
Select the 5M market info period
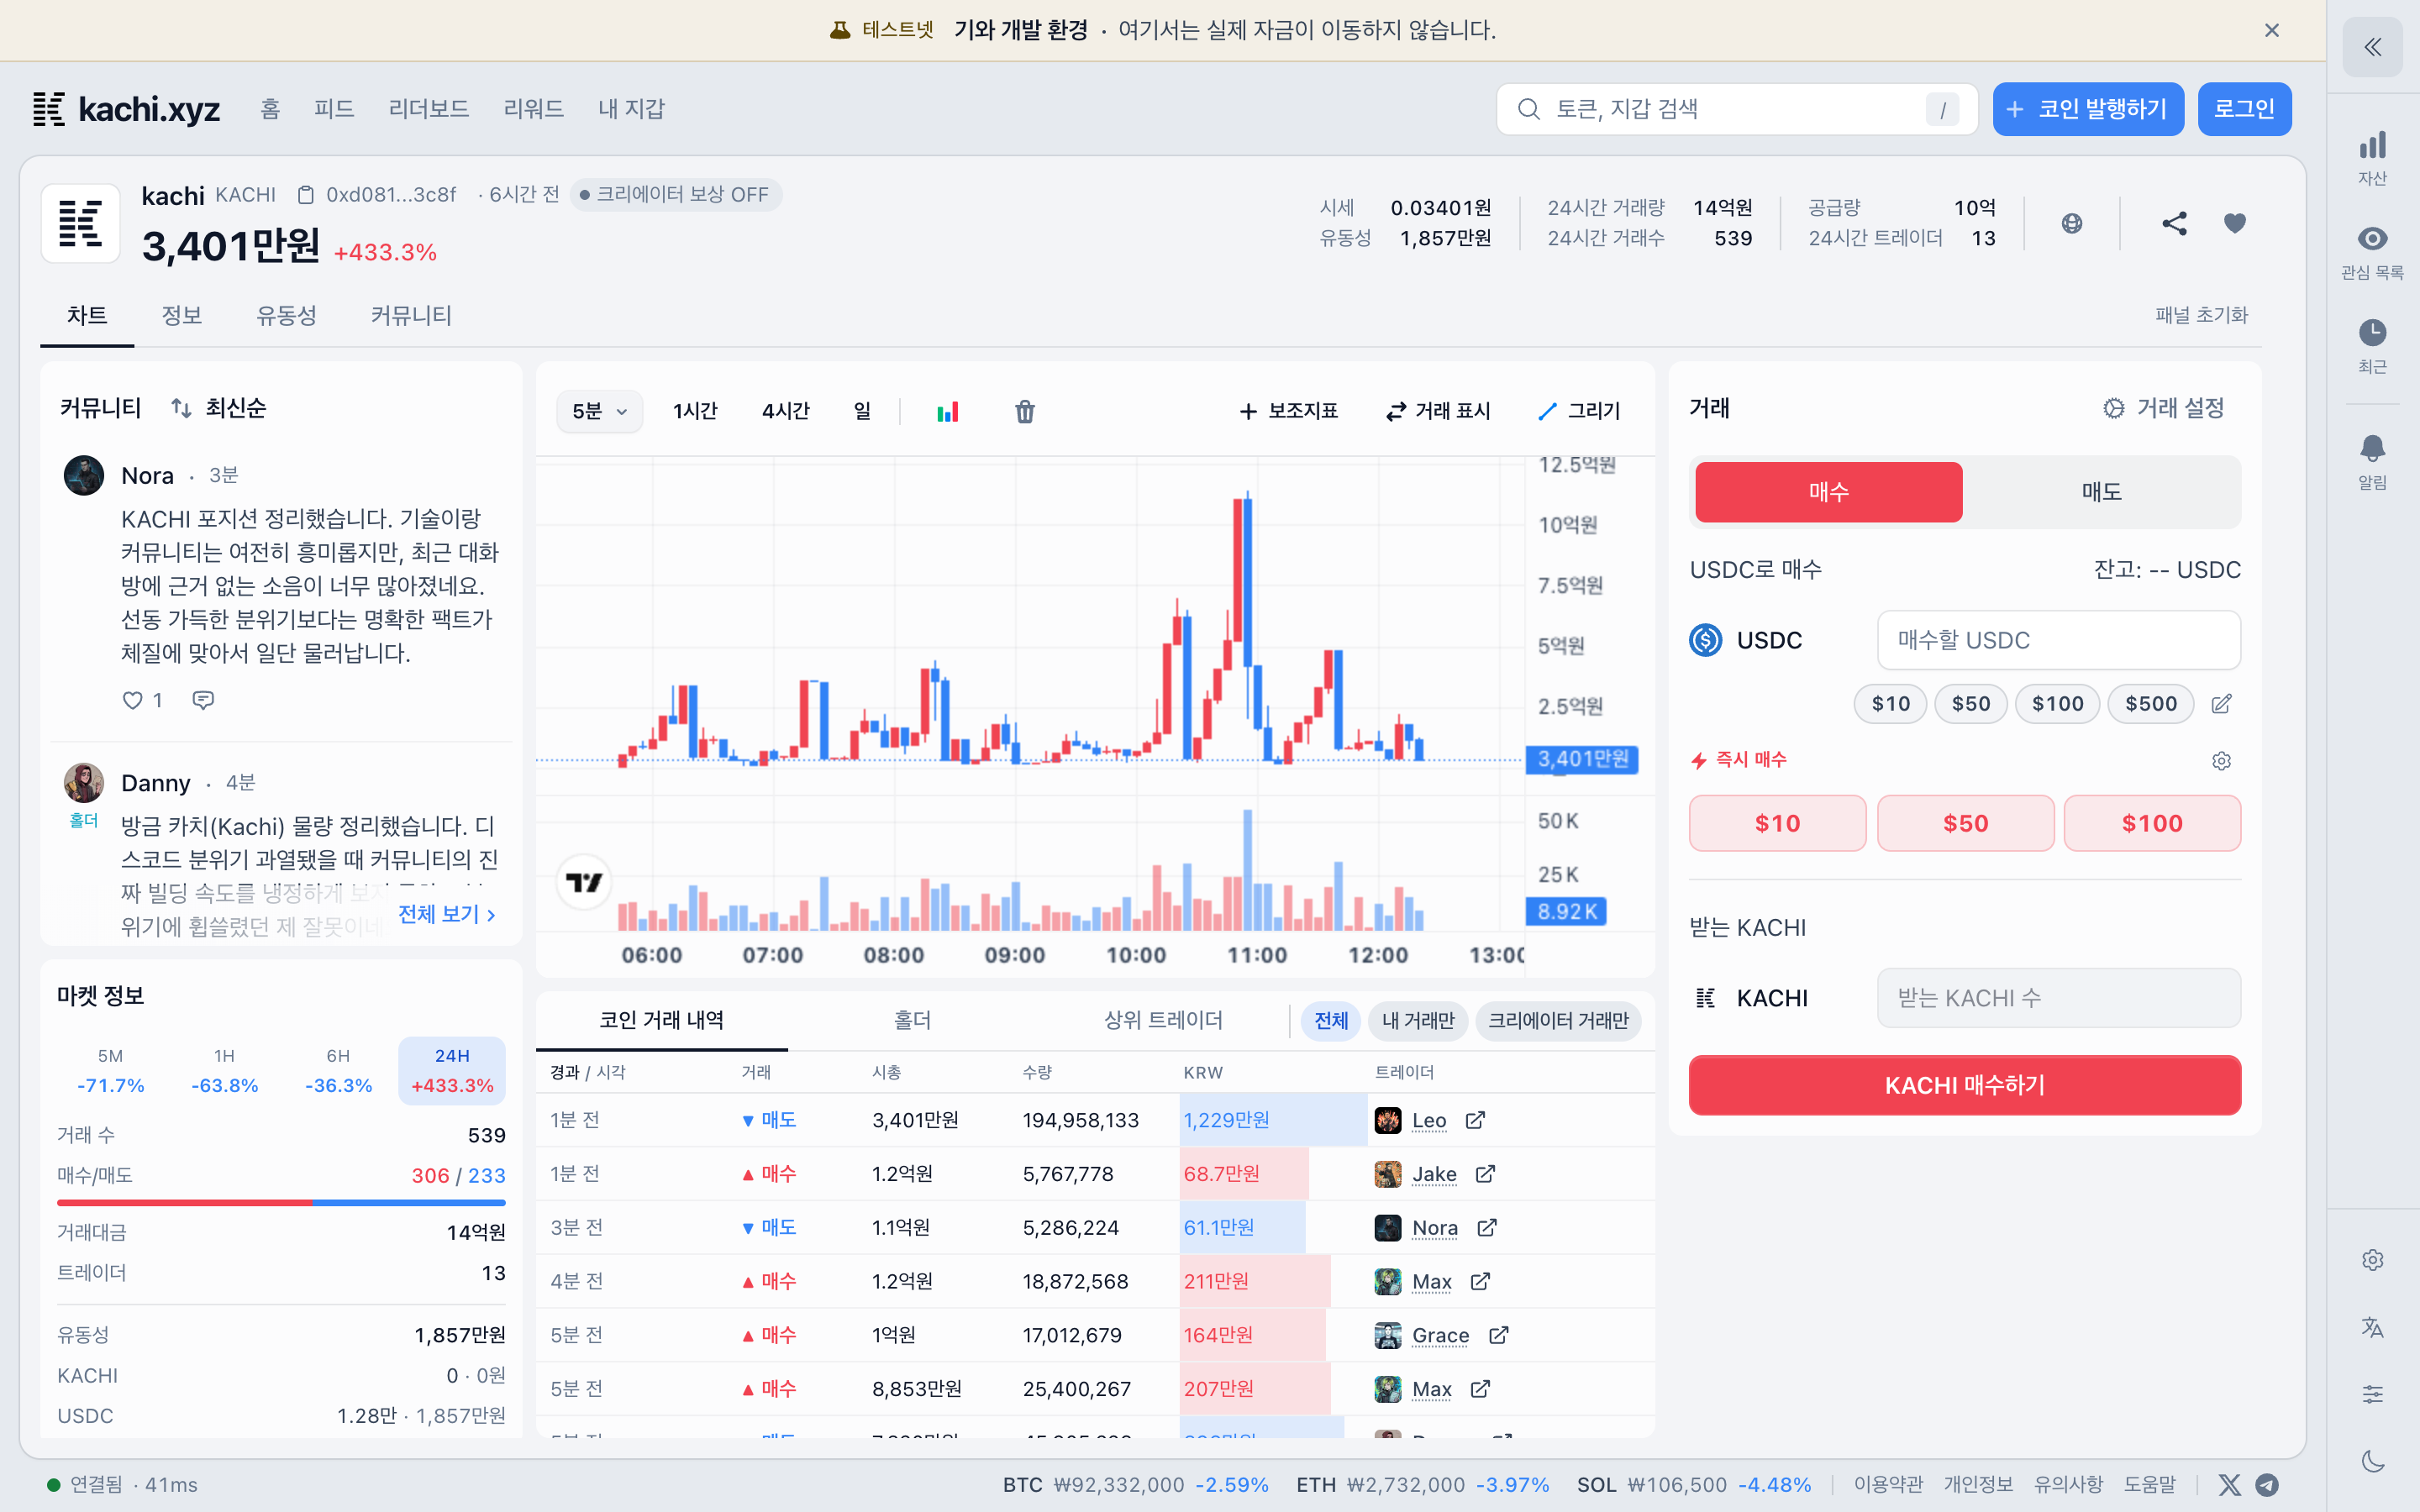pos(110,1071)
